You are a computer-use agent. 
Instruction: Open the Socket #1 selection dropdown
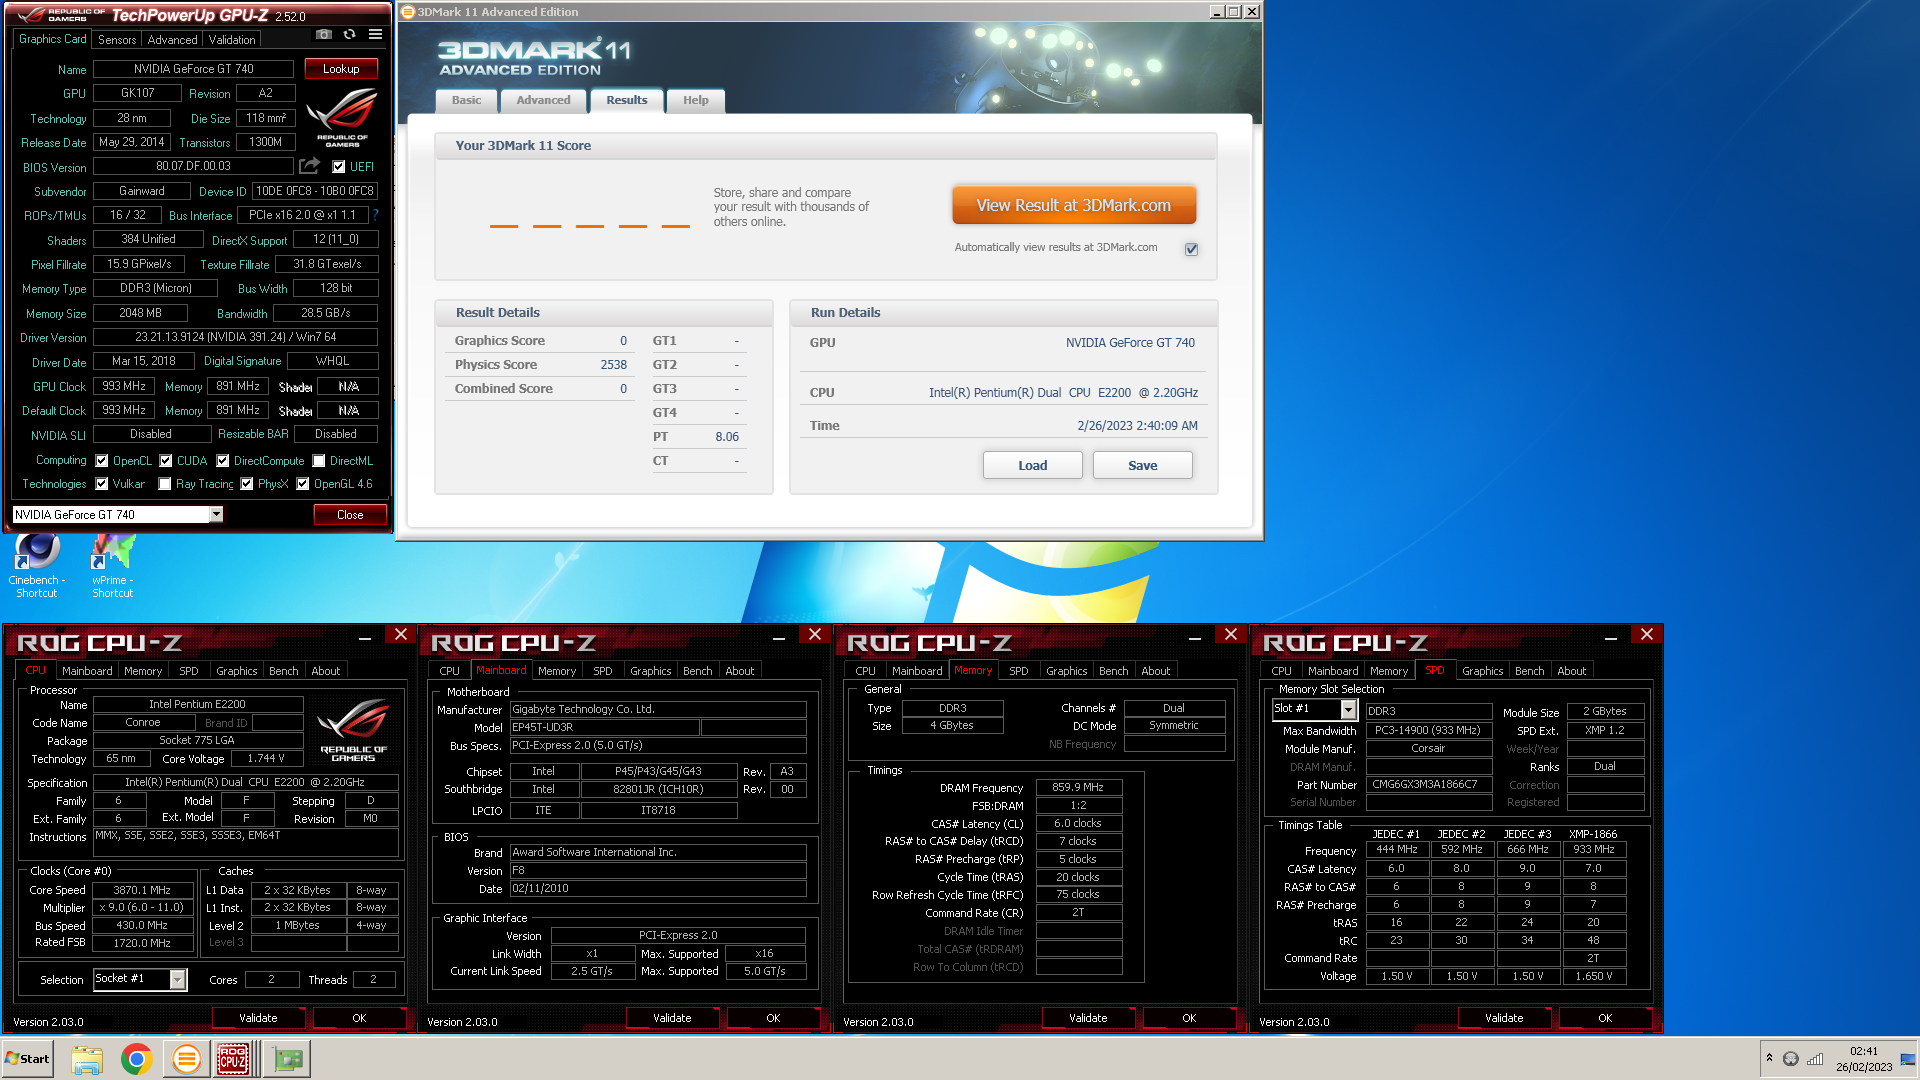(177, 979)
